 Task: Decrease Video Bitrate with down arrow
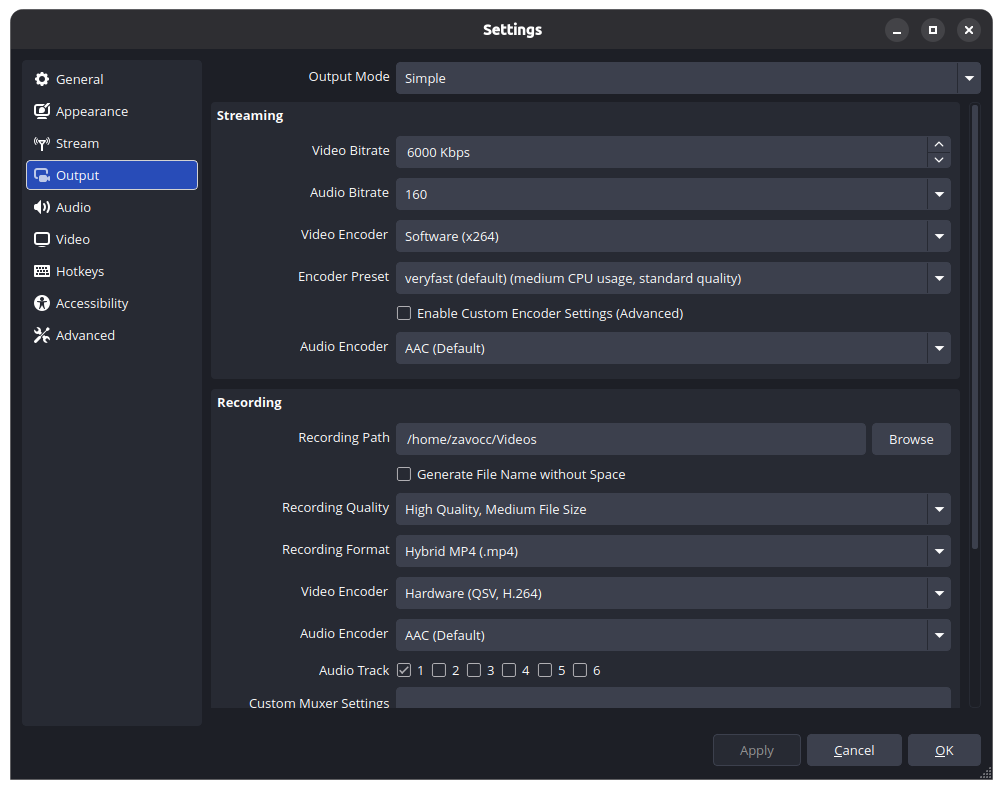939,160
